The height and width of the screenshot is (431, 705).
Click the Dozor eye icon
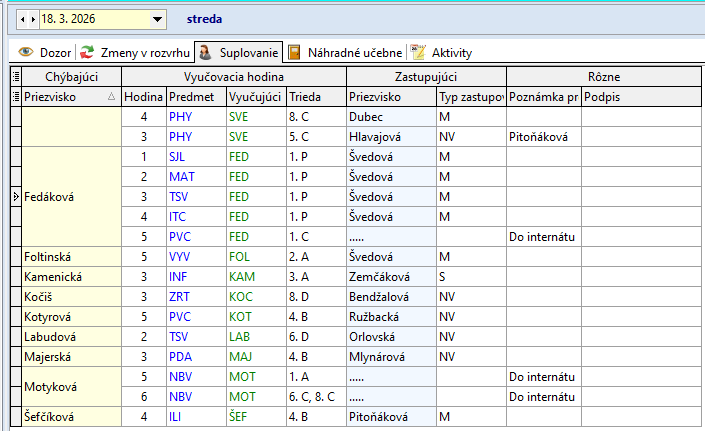(x=26, y=52)
